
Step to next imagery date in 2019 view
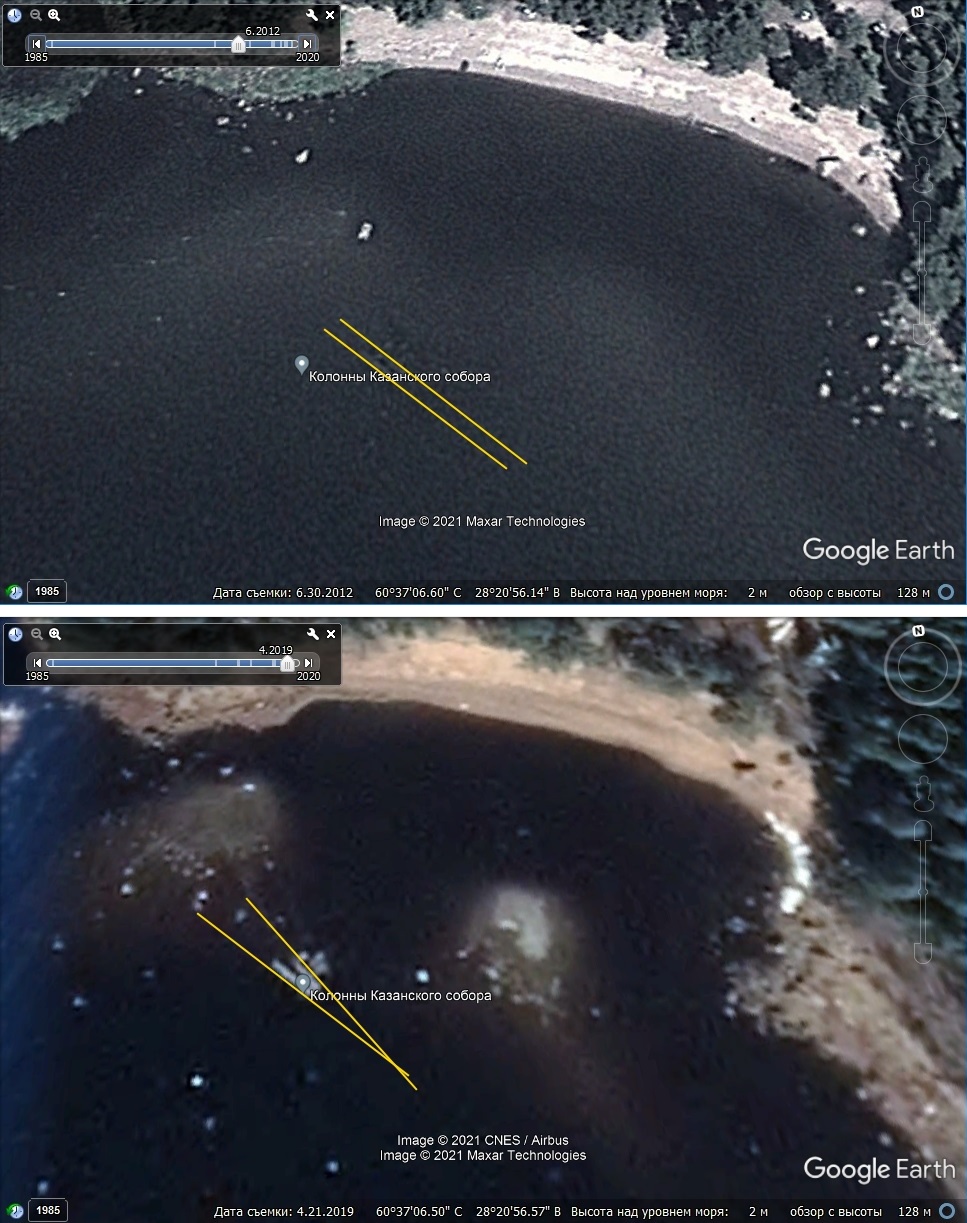click(308, 663)
